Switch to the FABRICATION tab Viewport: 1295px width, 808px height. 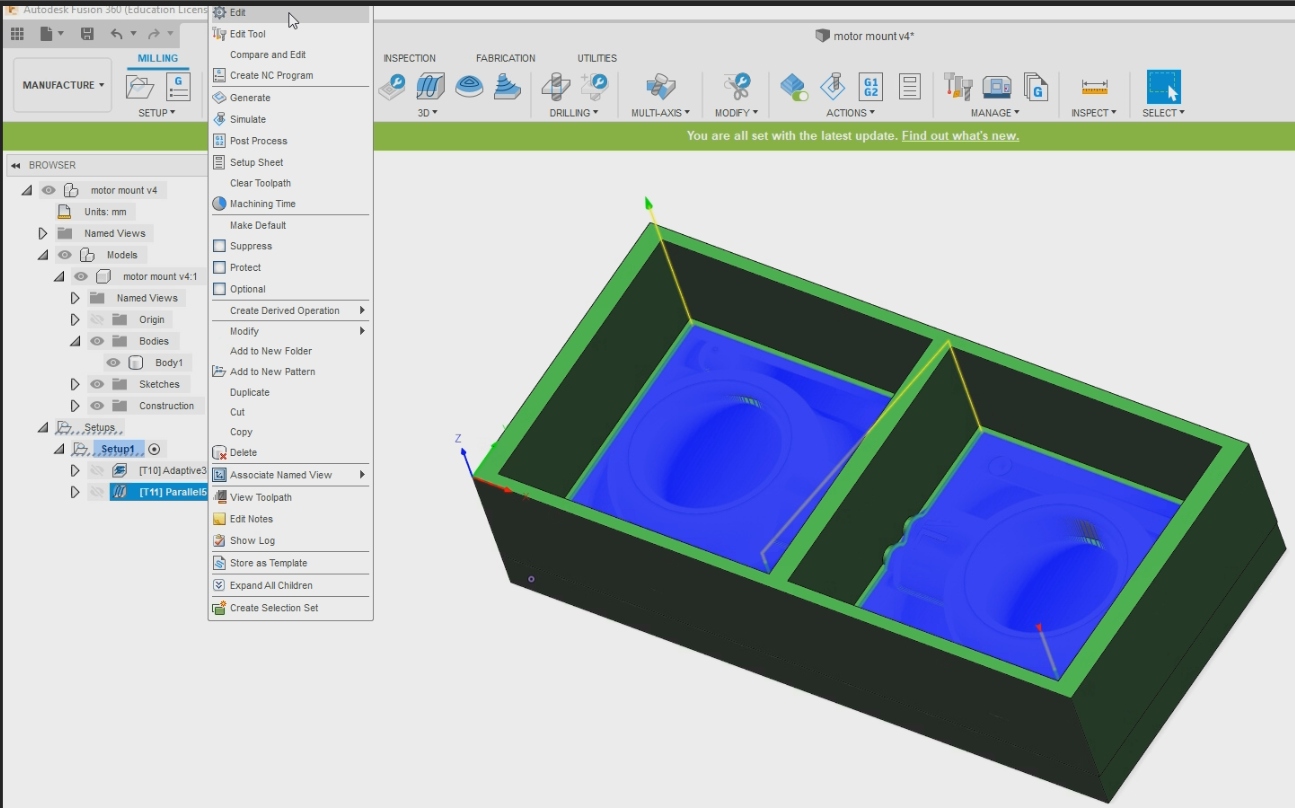(505, 58)
